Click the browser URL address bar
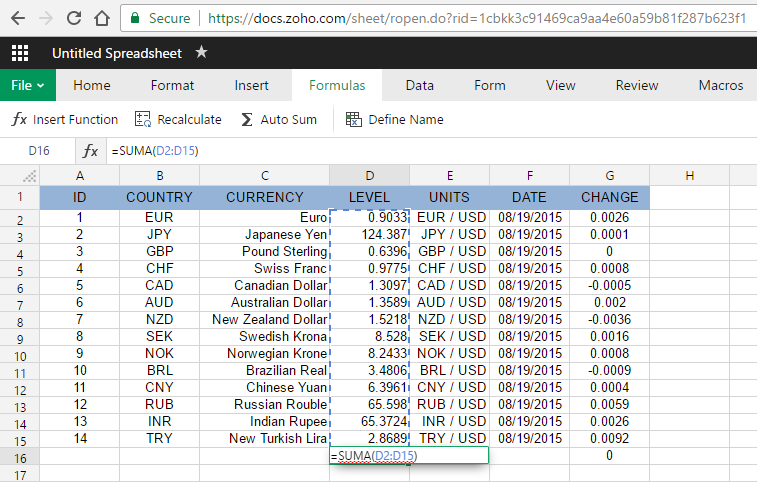 pos(477,18)
